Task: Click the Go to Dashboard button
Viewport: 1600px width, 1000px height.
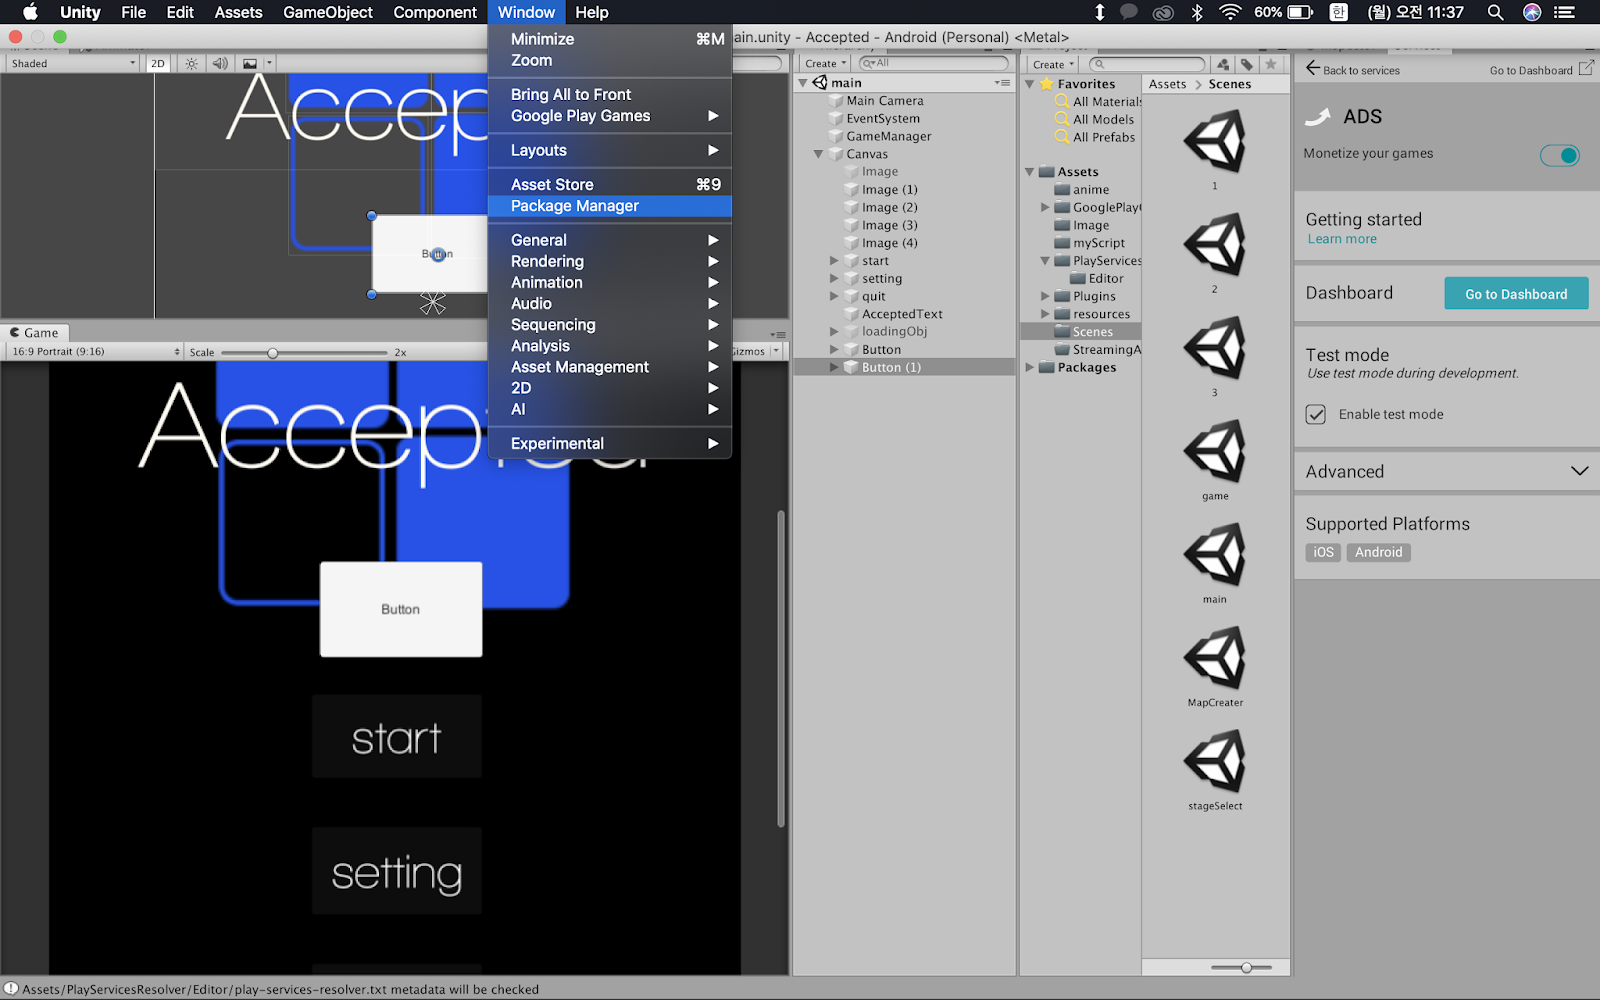Action: 1516,293
